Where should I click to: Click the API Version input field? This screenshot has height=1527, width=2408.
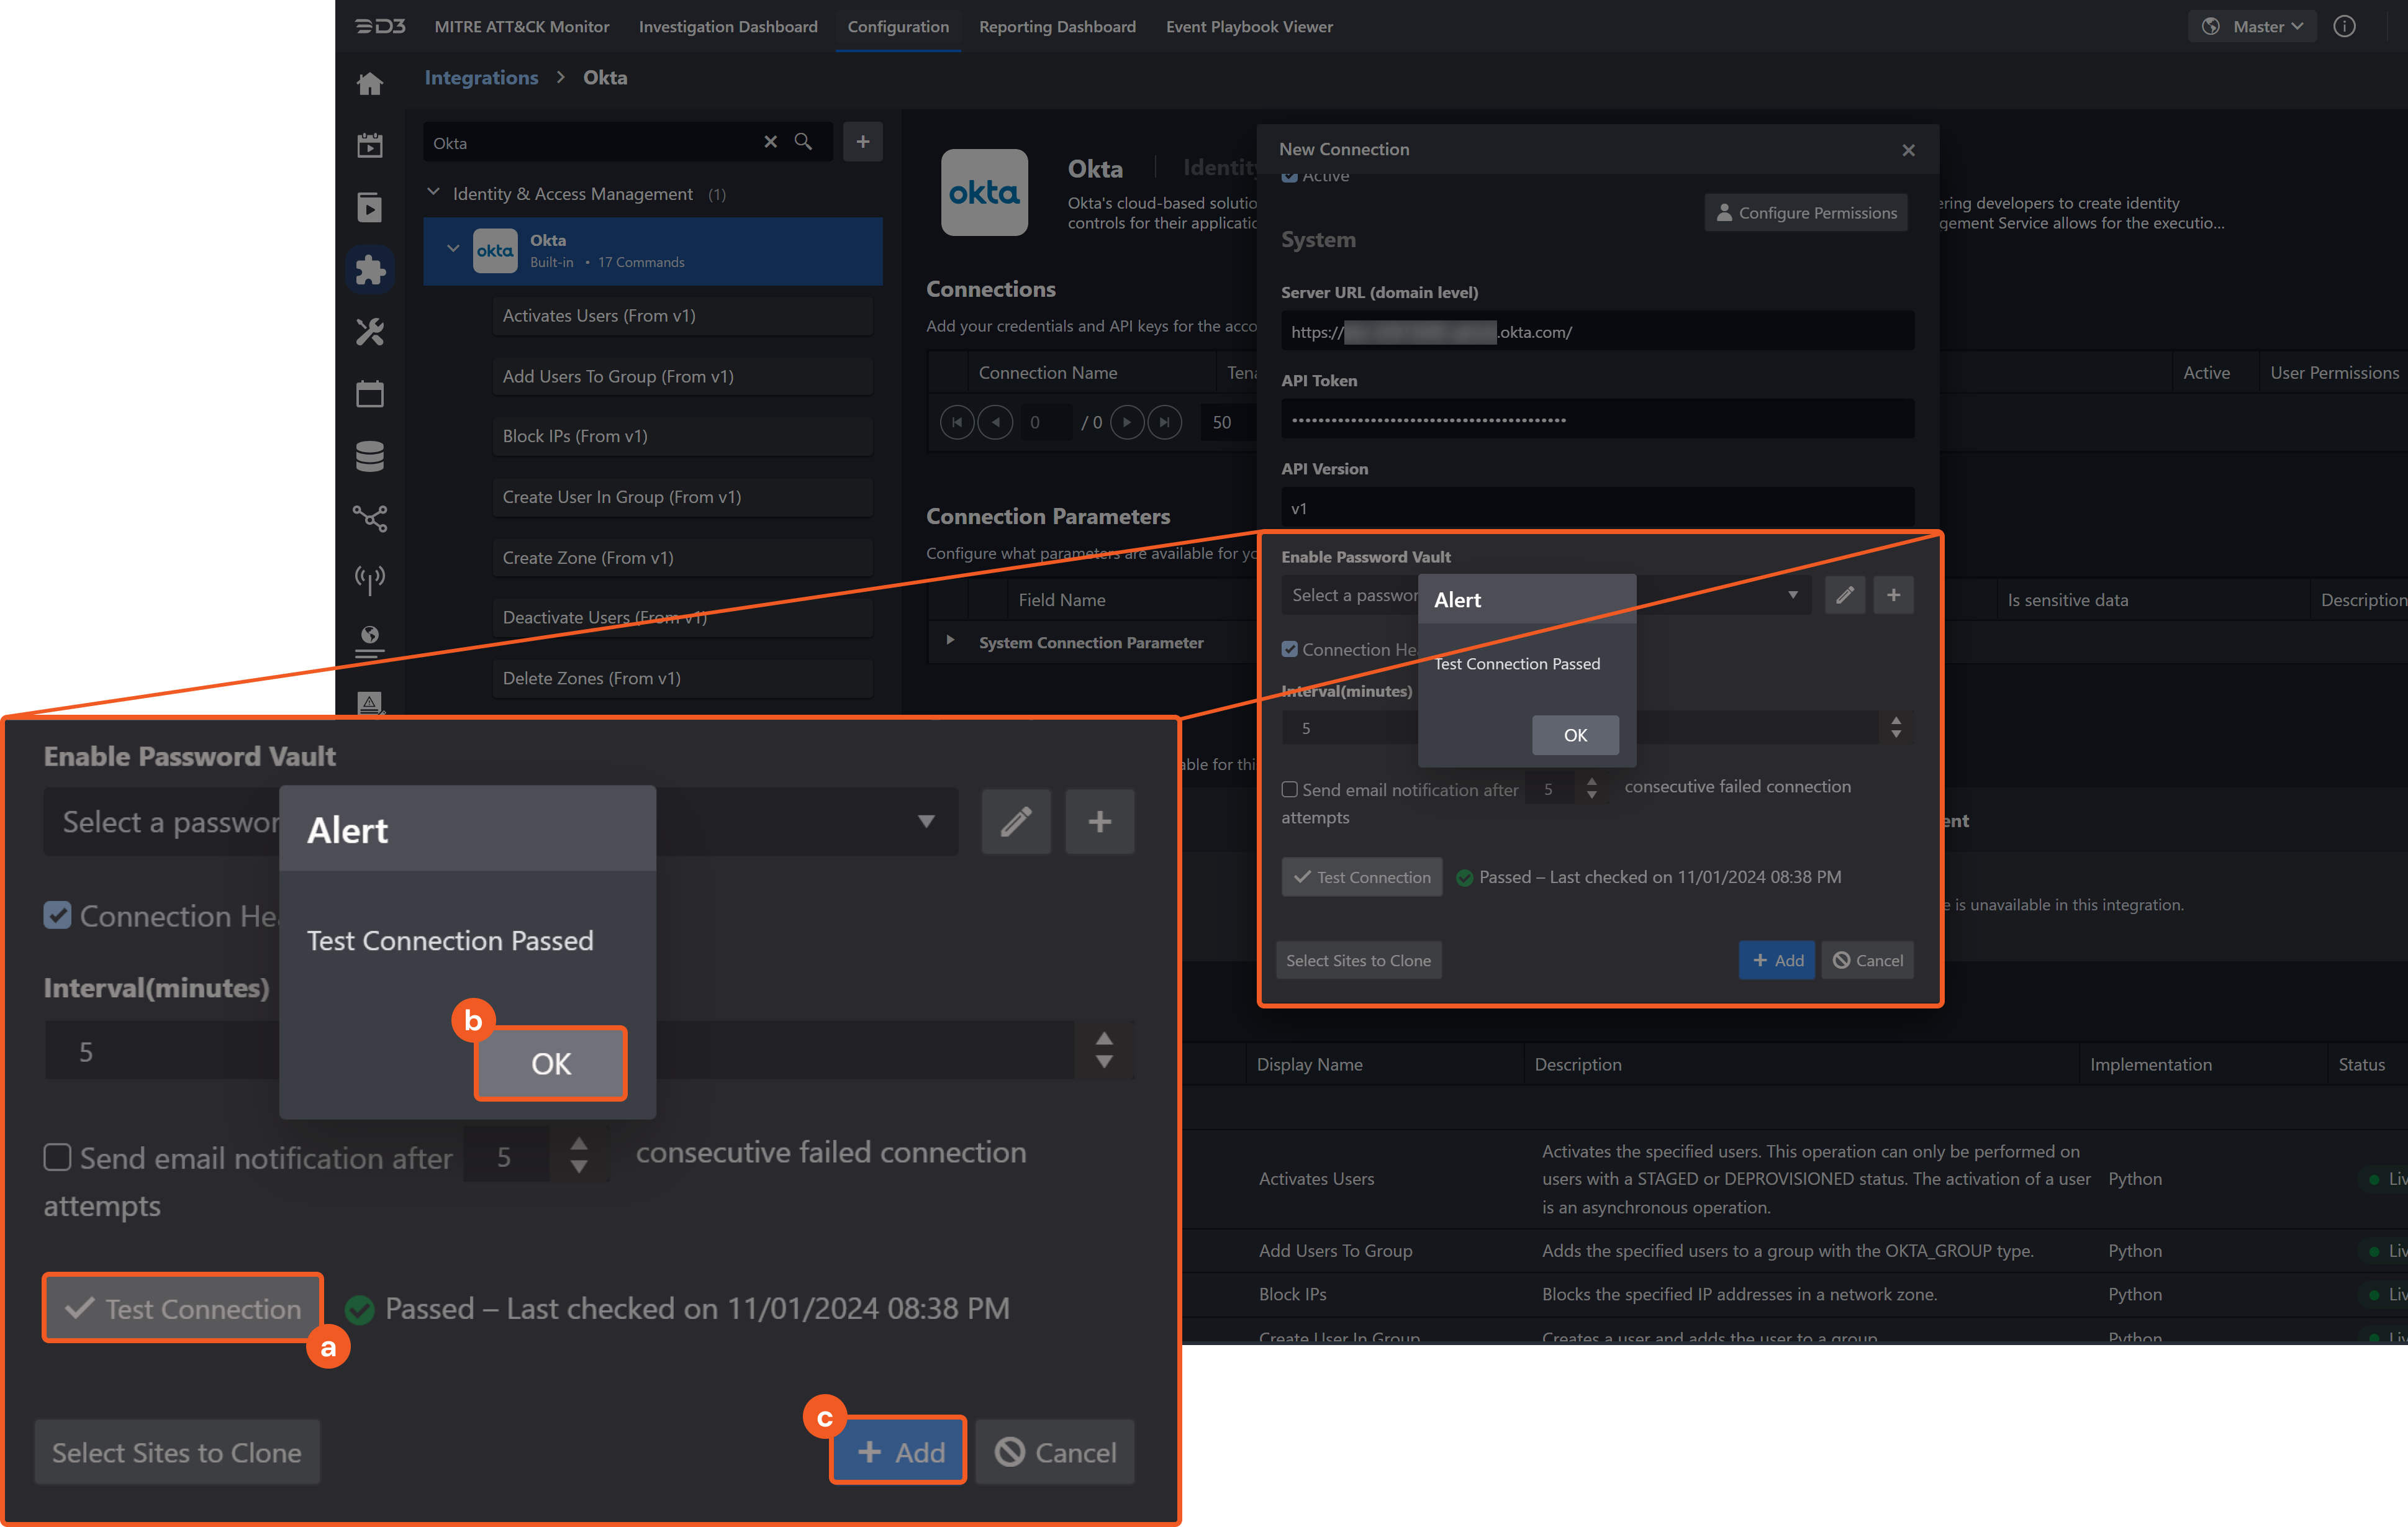[x=1597, y=508]
